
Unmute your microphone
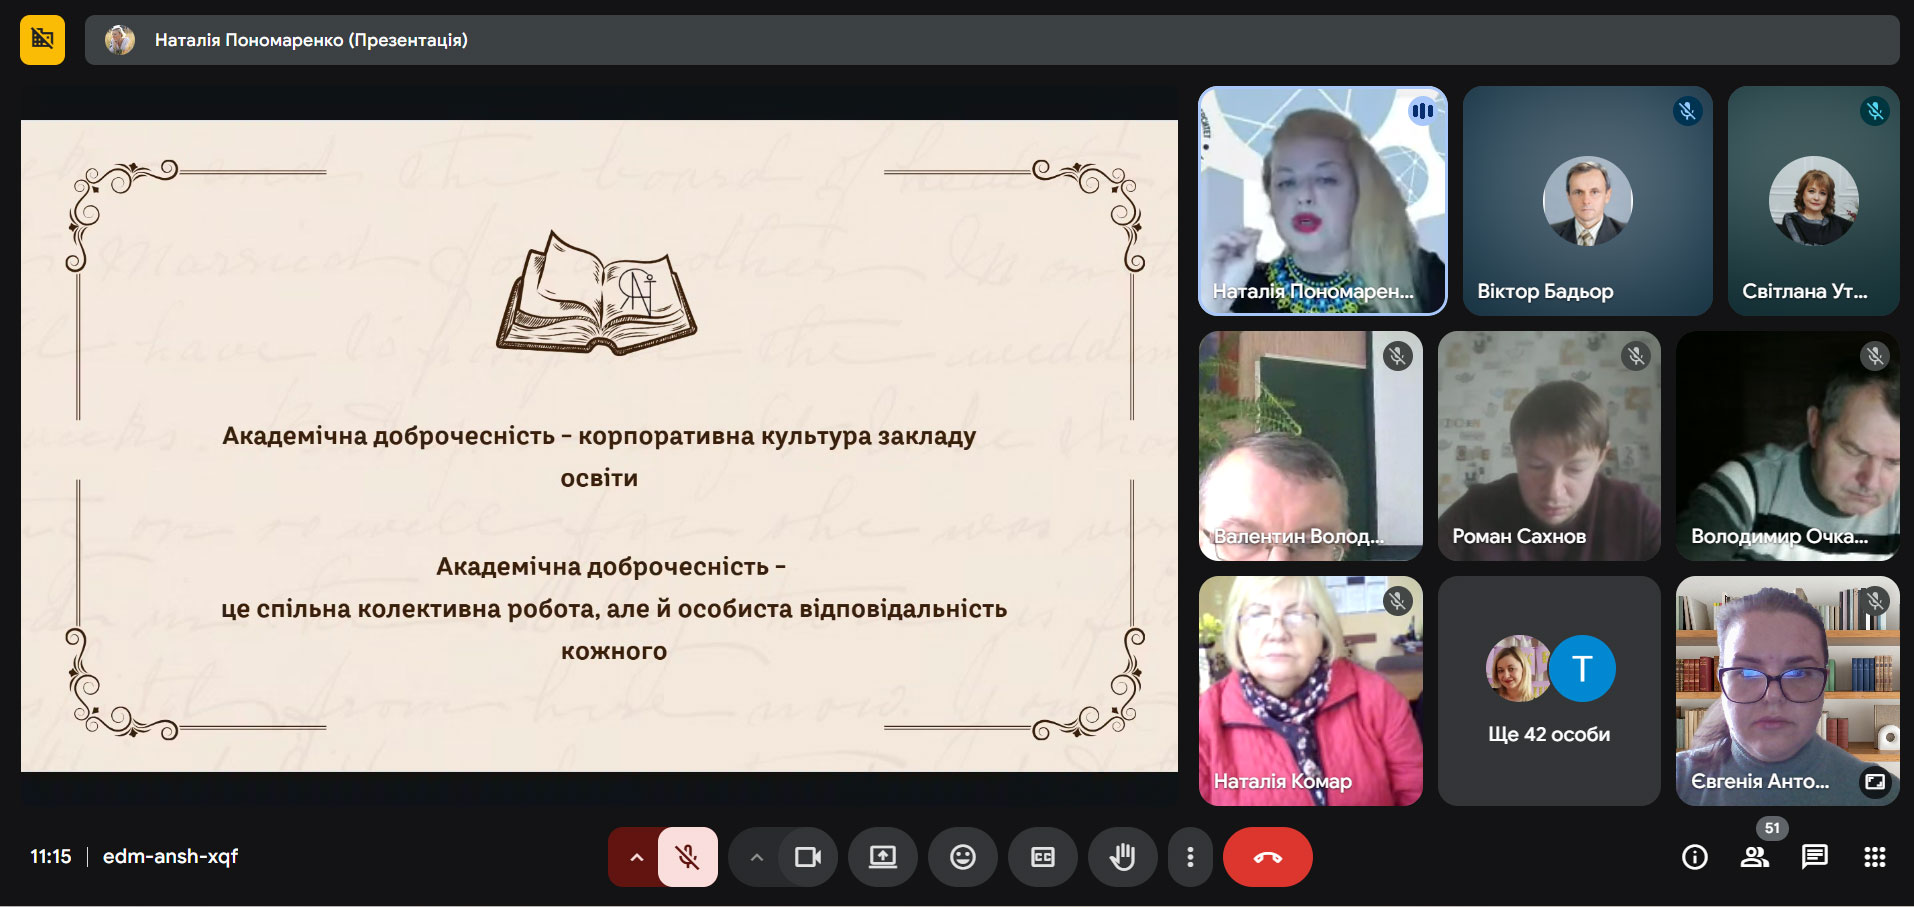(x=687, y=857)
